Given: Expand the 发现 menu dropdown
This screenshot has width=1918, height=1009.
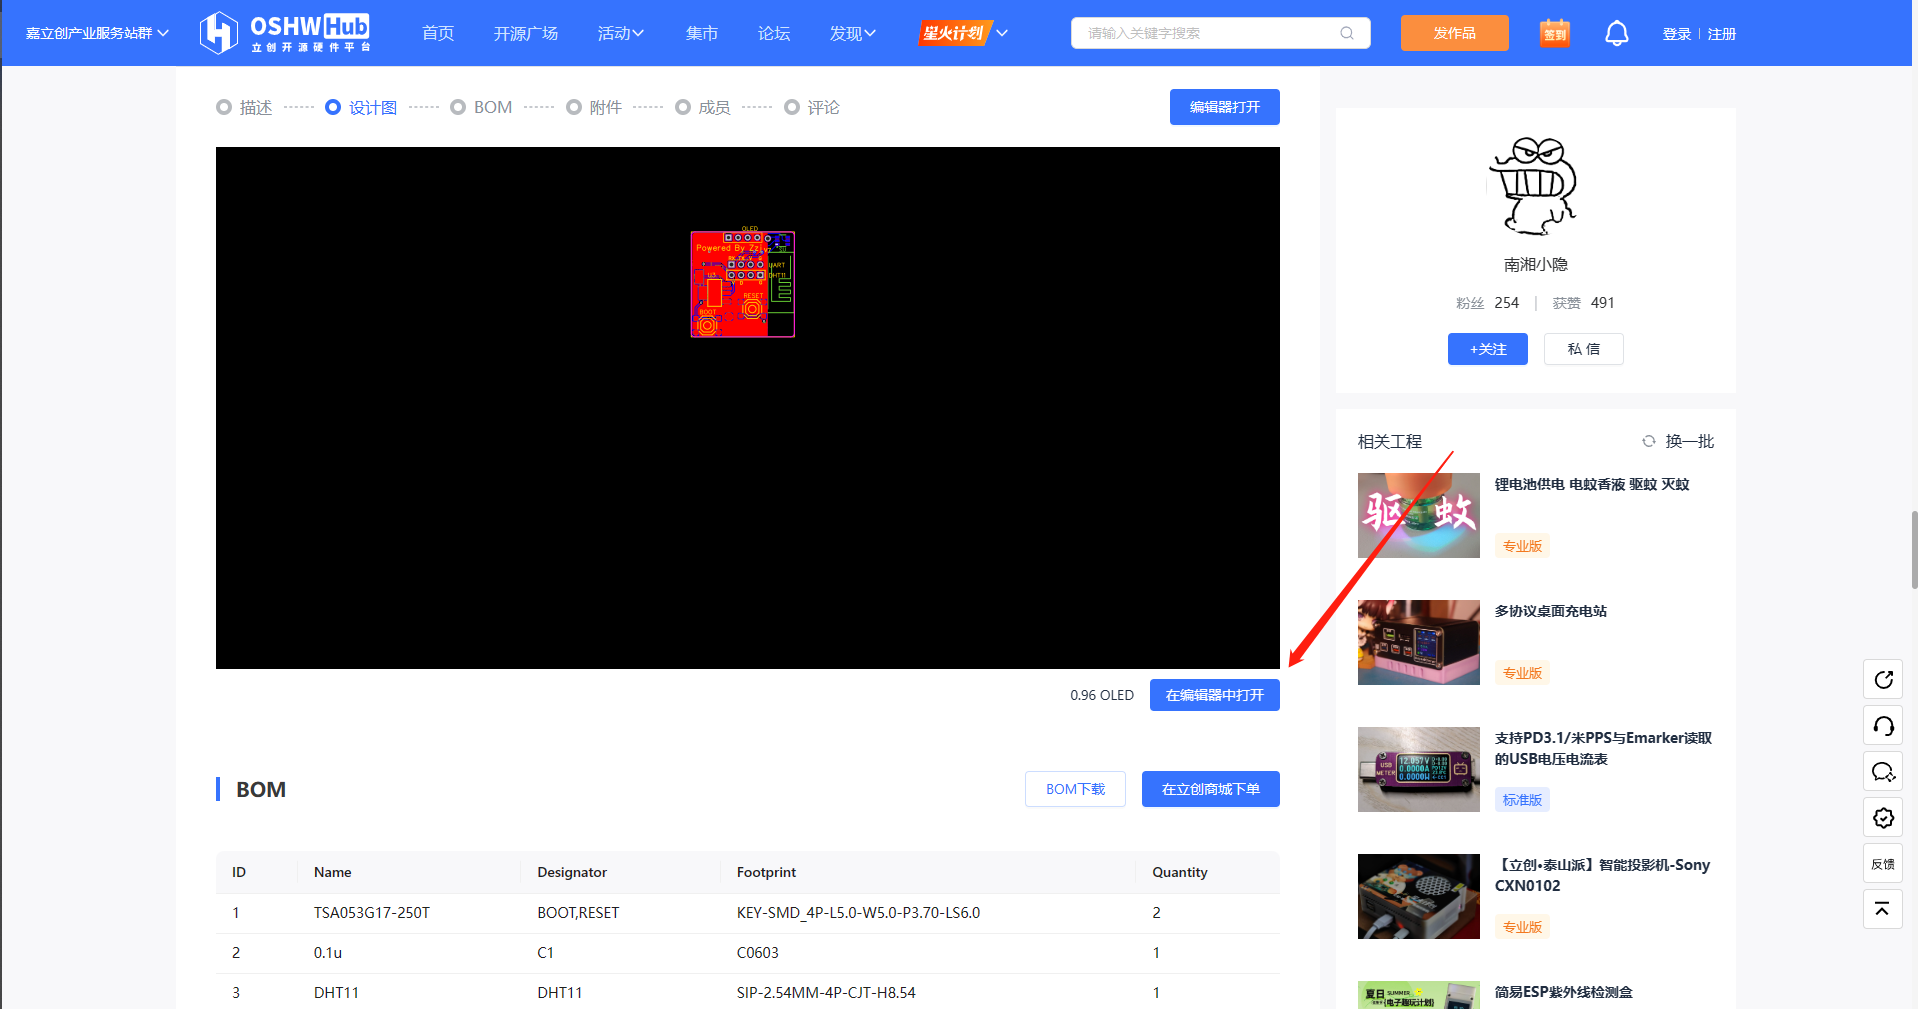Looking at the screenshot, I should [852, 33].
